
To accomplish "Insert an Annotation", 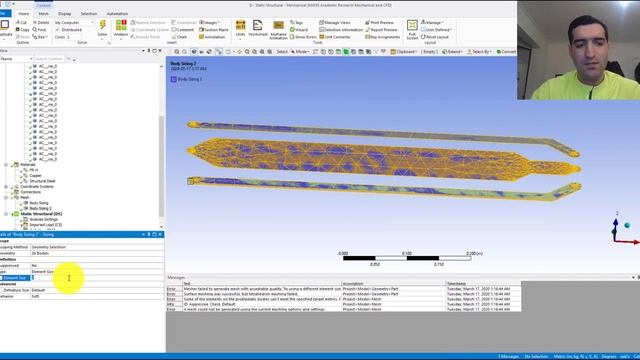I will [x=212, y=37].
